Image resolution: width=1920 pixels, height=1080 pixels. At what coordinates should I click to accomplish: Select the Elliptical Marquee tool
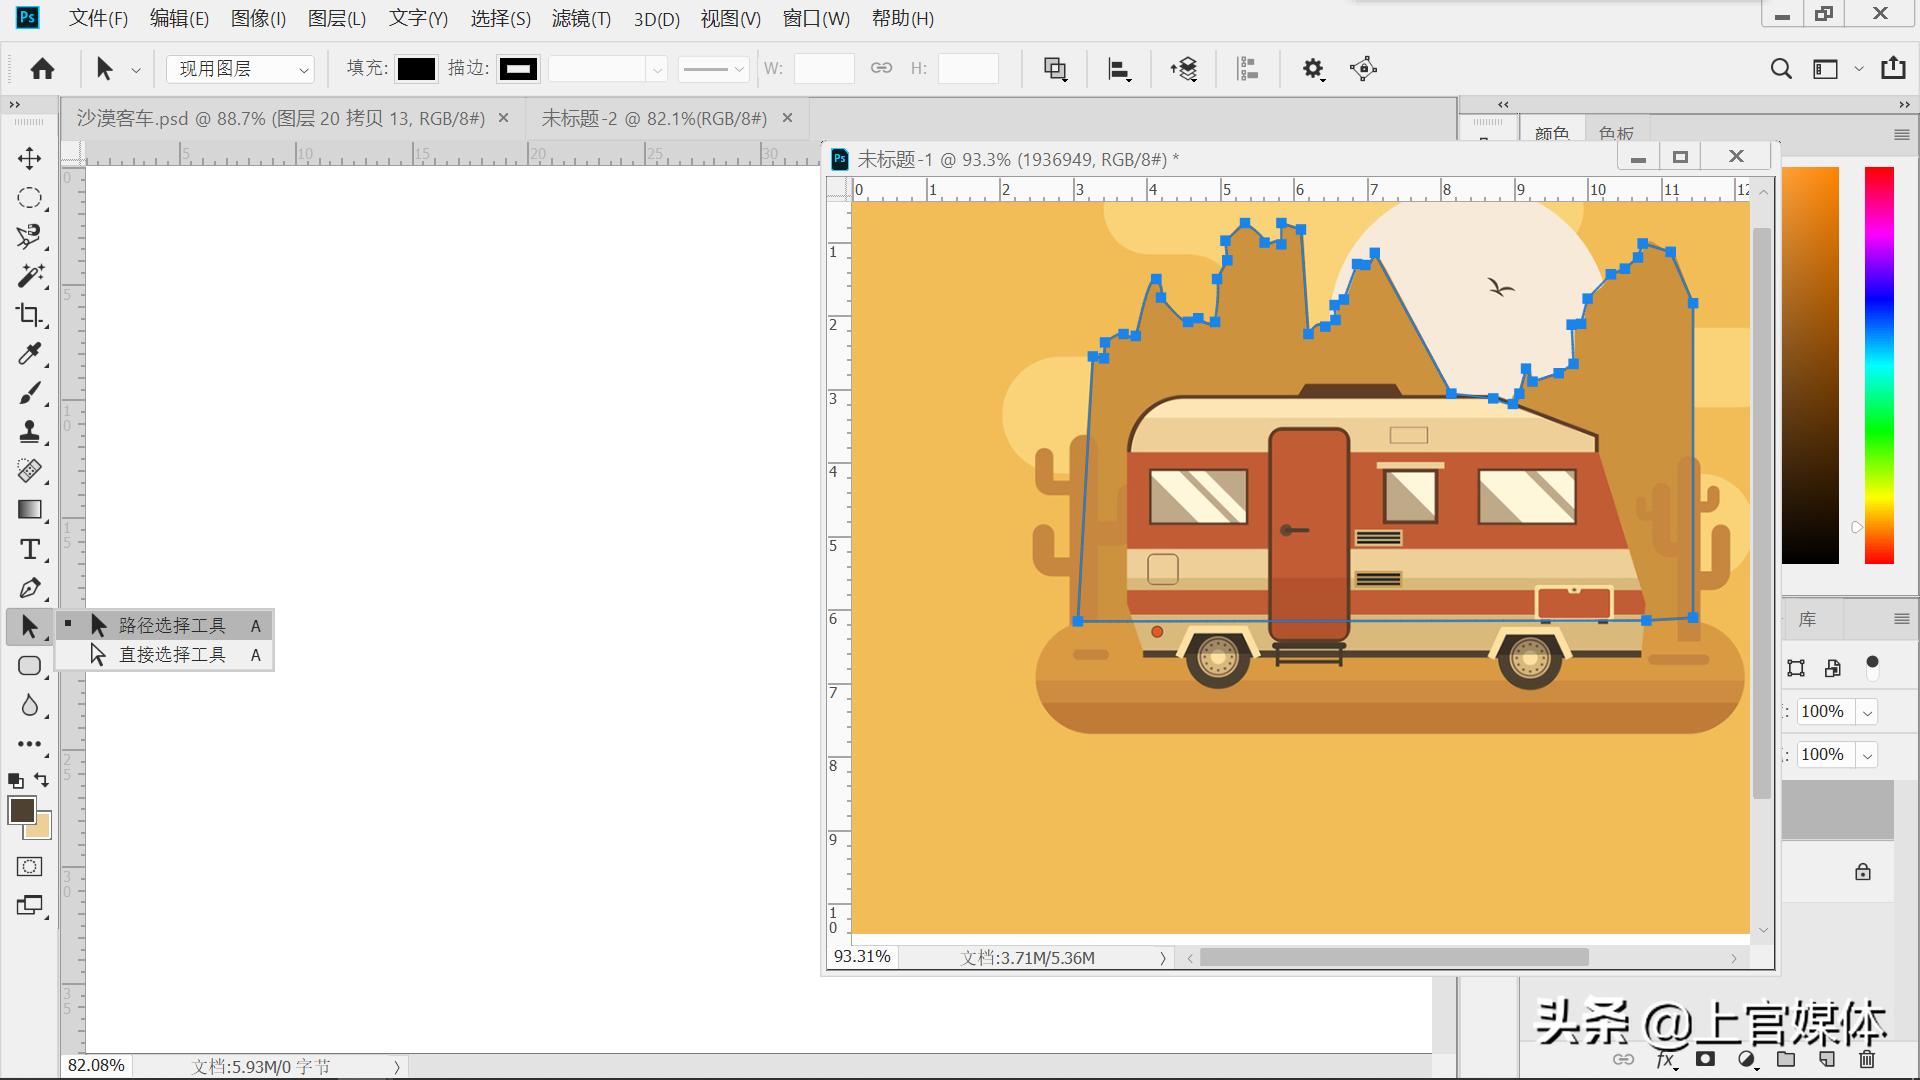point(29,198)
